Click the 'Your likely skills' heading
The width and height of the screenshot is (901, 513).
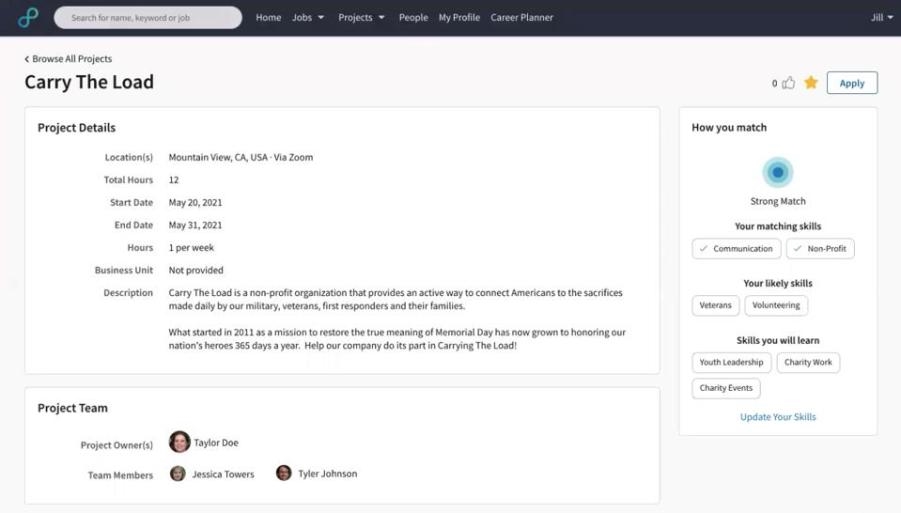[x=777, y=284]
